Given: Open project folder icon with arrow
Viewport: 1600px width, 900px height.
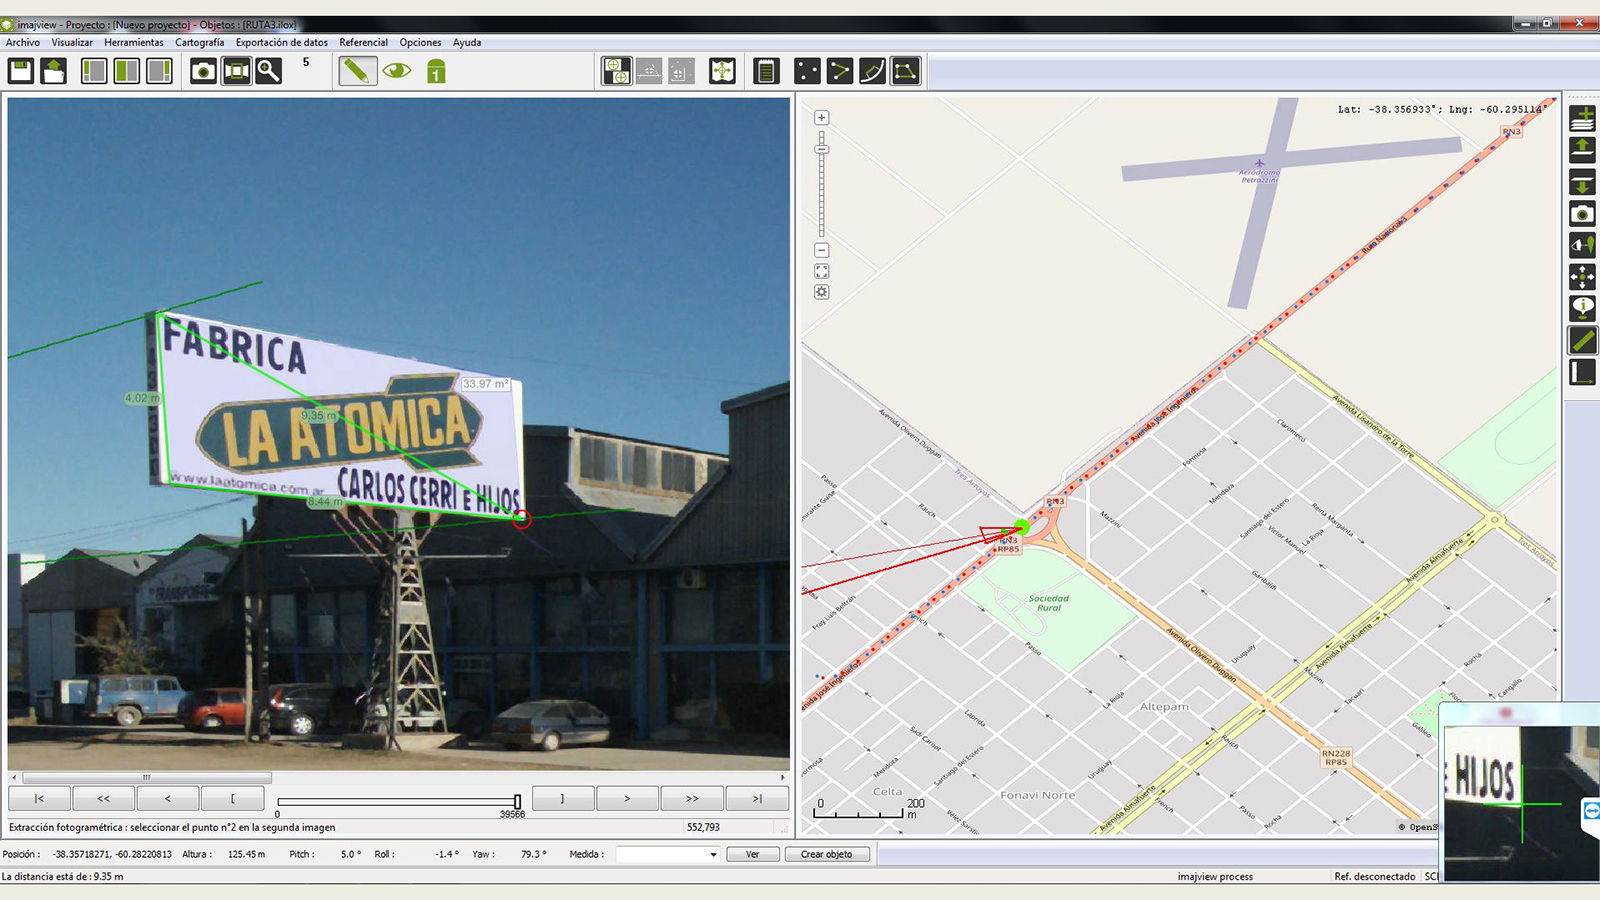Looking at the screenshot, I should click(x=54, y=71).
